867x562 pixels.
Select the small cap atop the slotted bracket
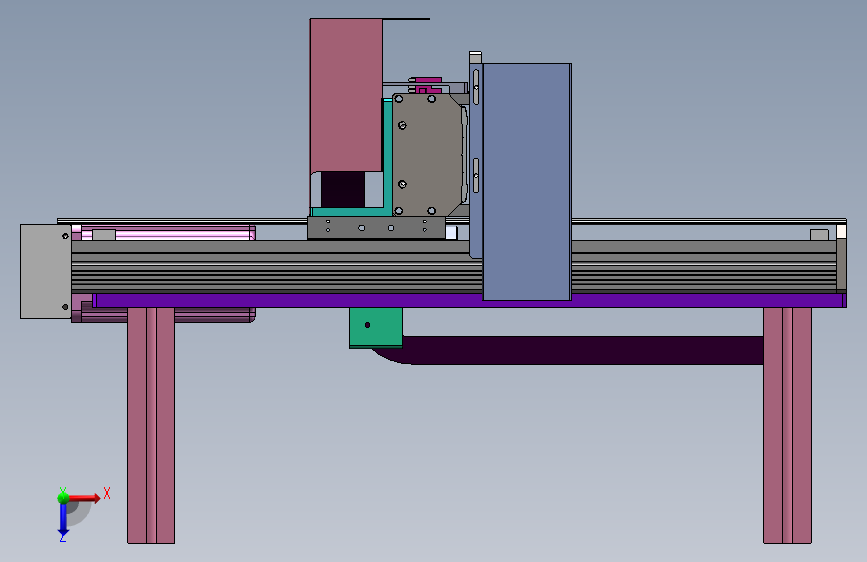click(x=476, y=58)
